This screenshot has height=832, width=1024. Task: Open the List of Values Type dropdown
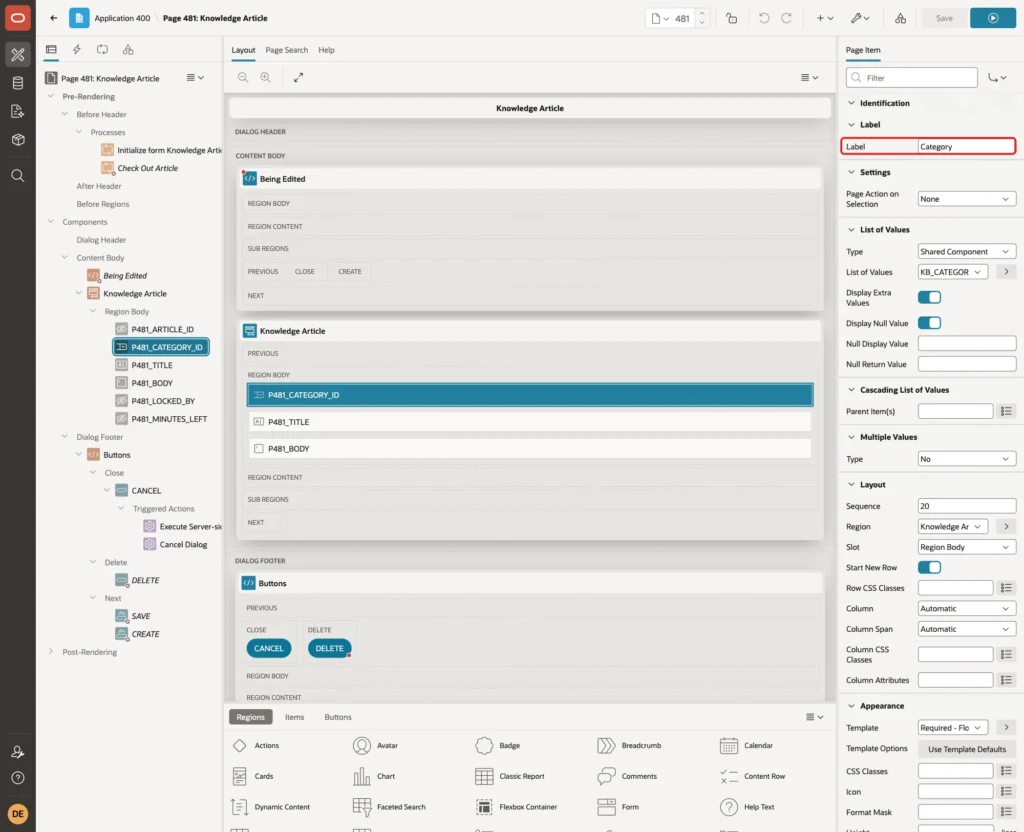click(x=967, y=251)
